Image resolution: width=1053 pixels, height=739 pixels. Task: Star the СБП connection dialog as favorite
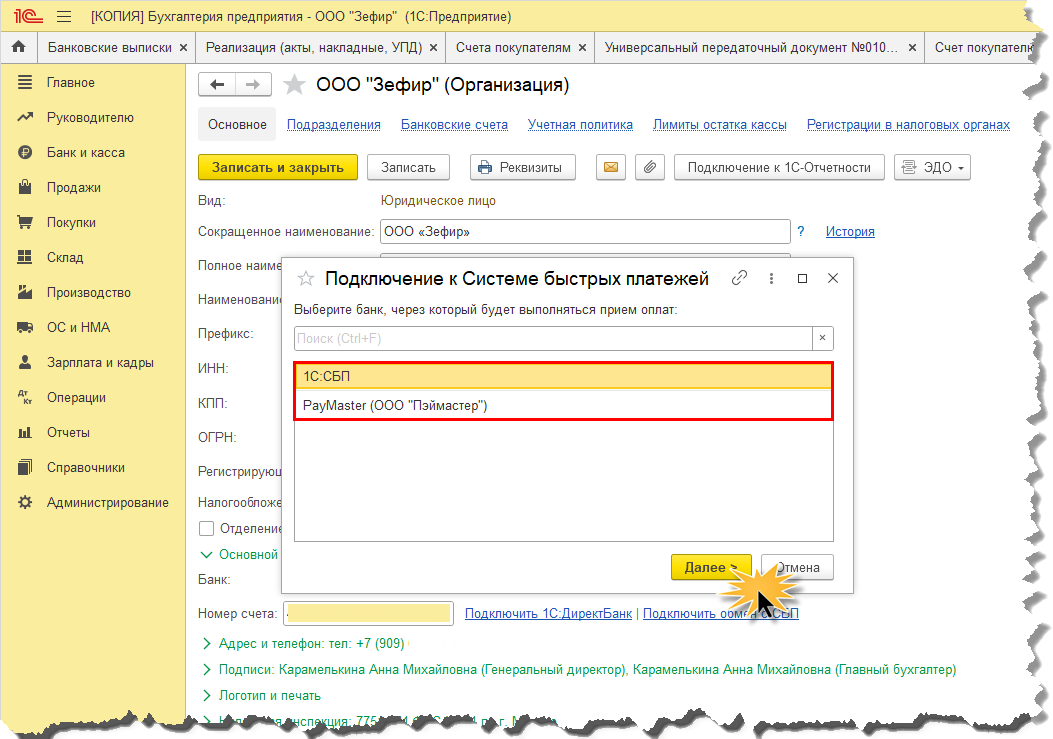[306, 278]
